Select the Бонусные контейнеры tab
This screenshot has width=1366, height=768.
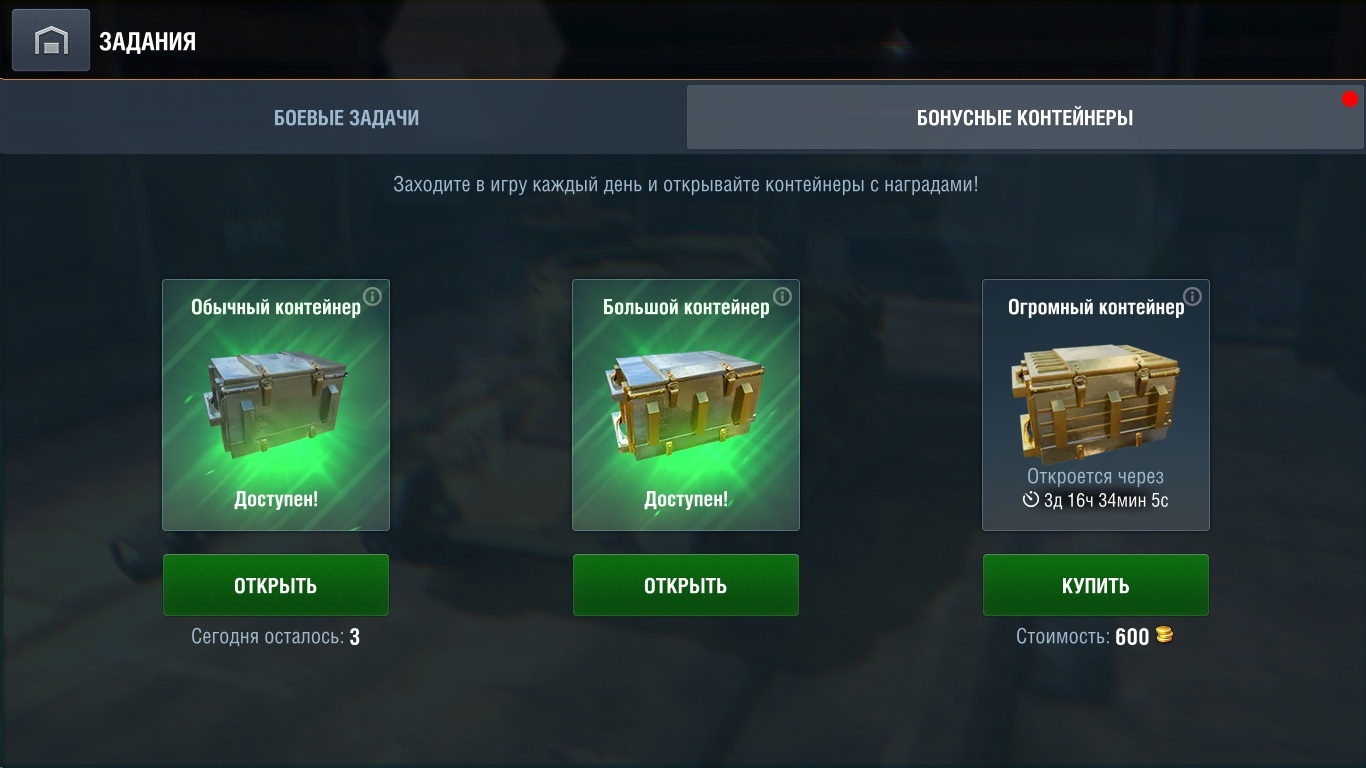[1025, 118]
